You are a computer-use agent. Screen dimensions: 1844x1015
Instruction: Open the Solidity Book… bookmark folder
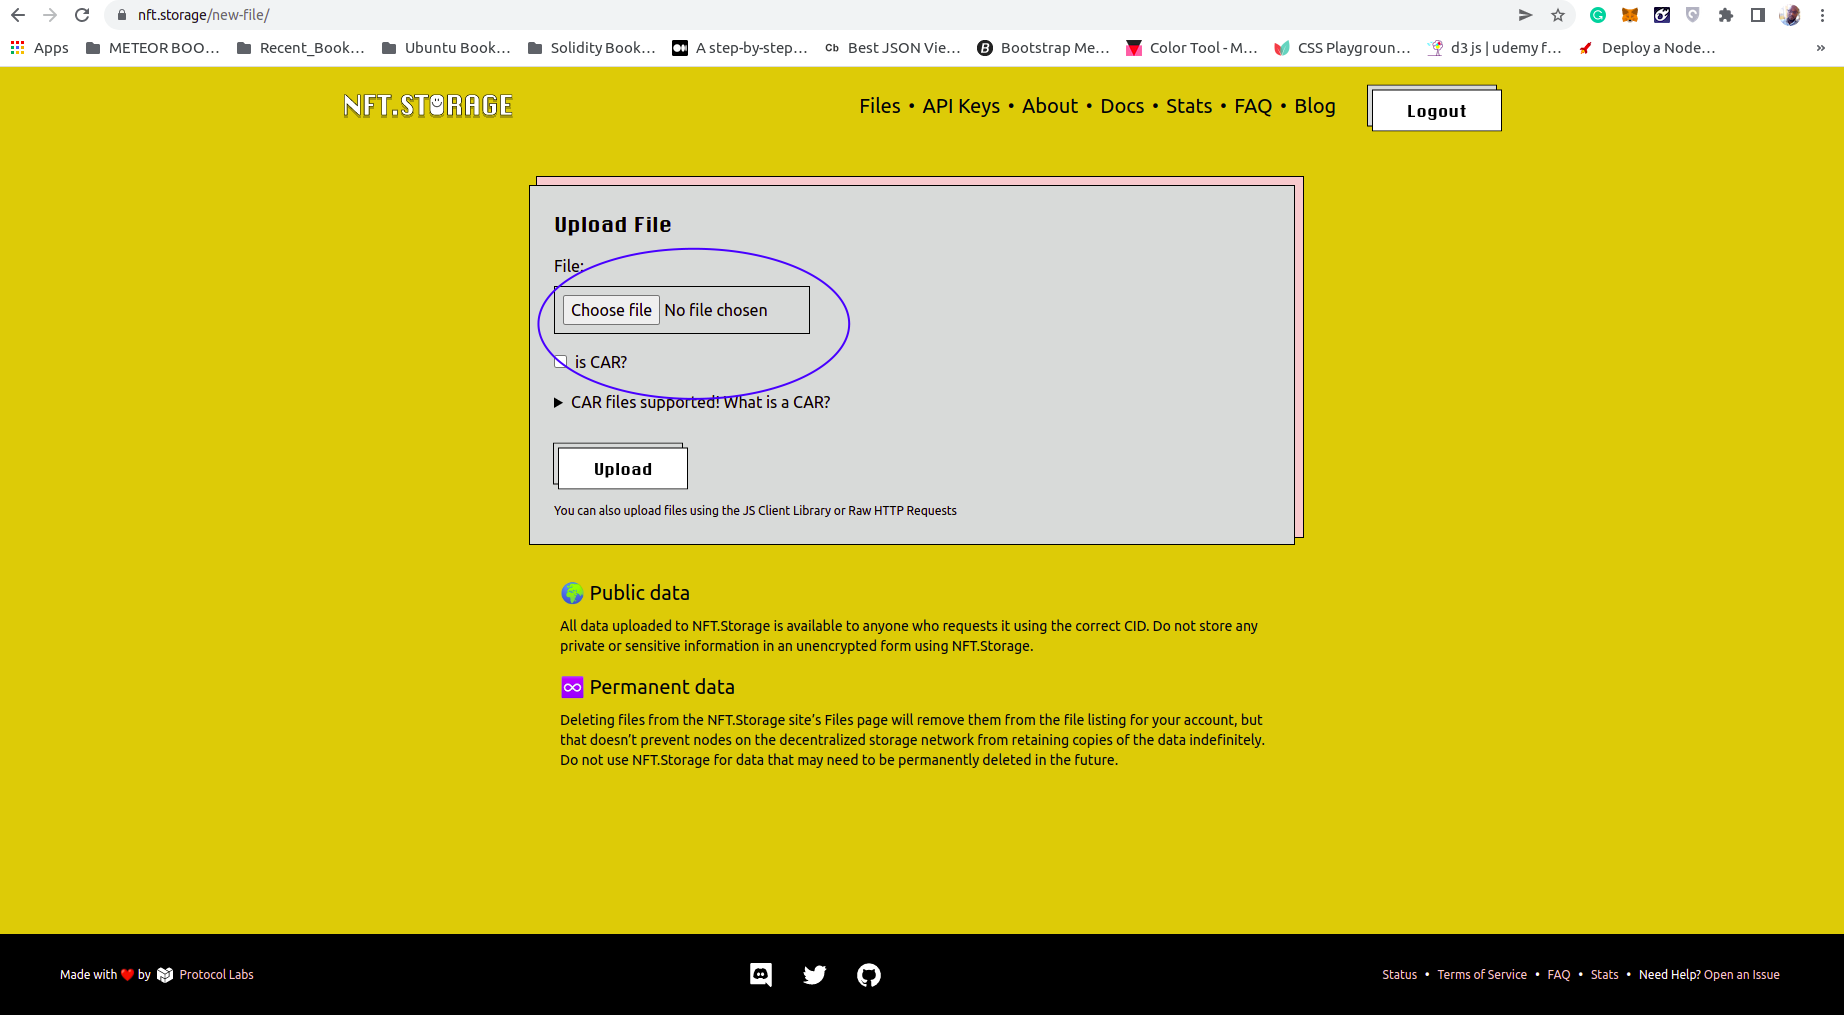(591, 48)
